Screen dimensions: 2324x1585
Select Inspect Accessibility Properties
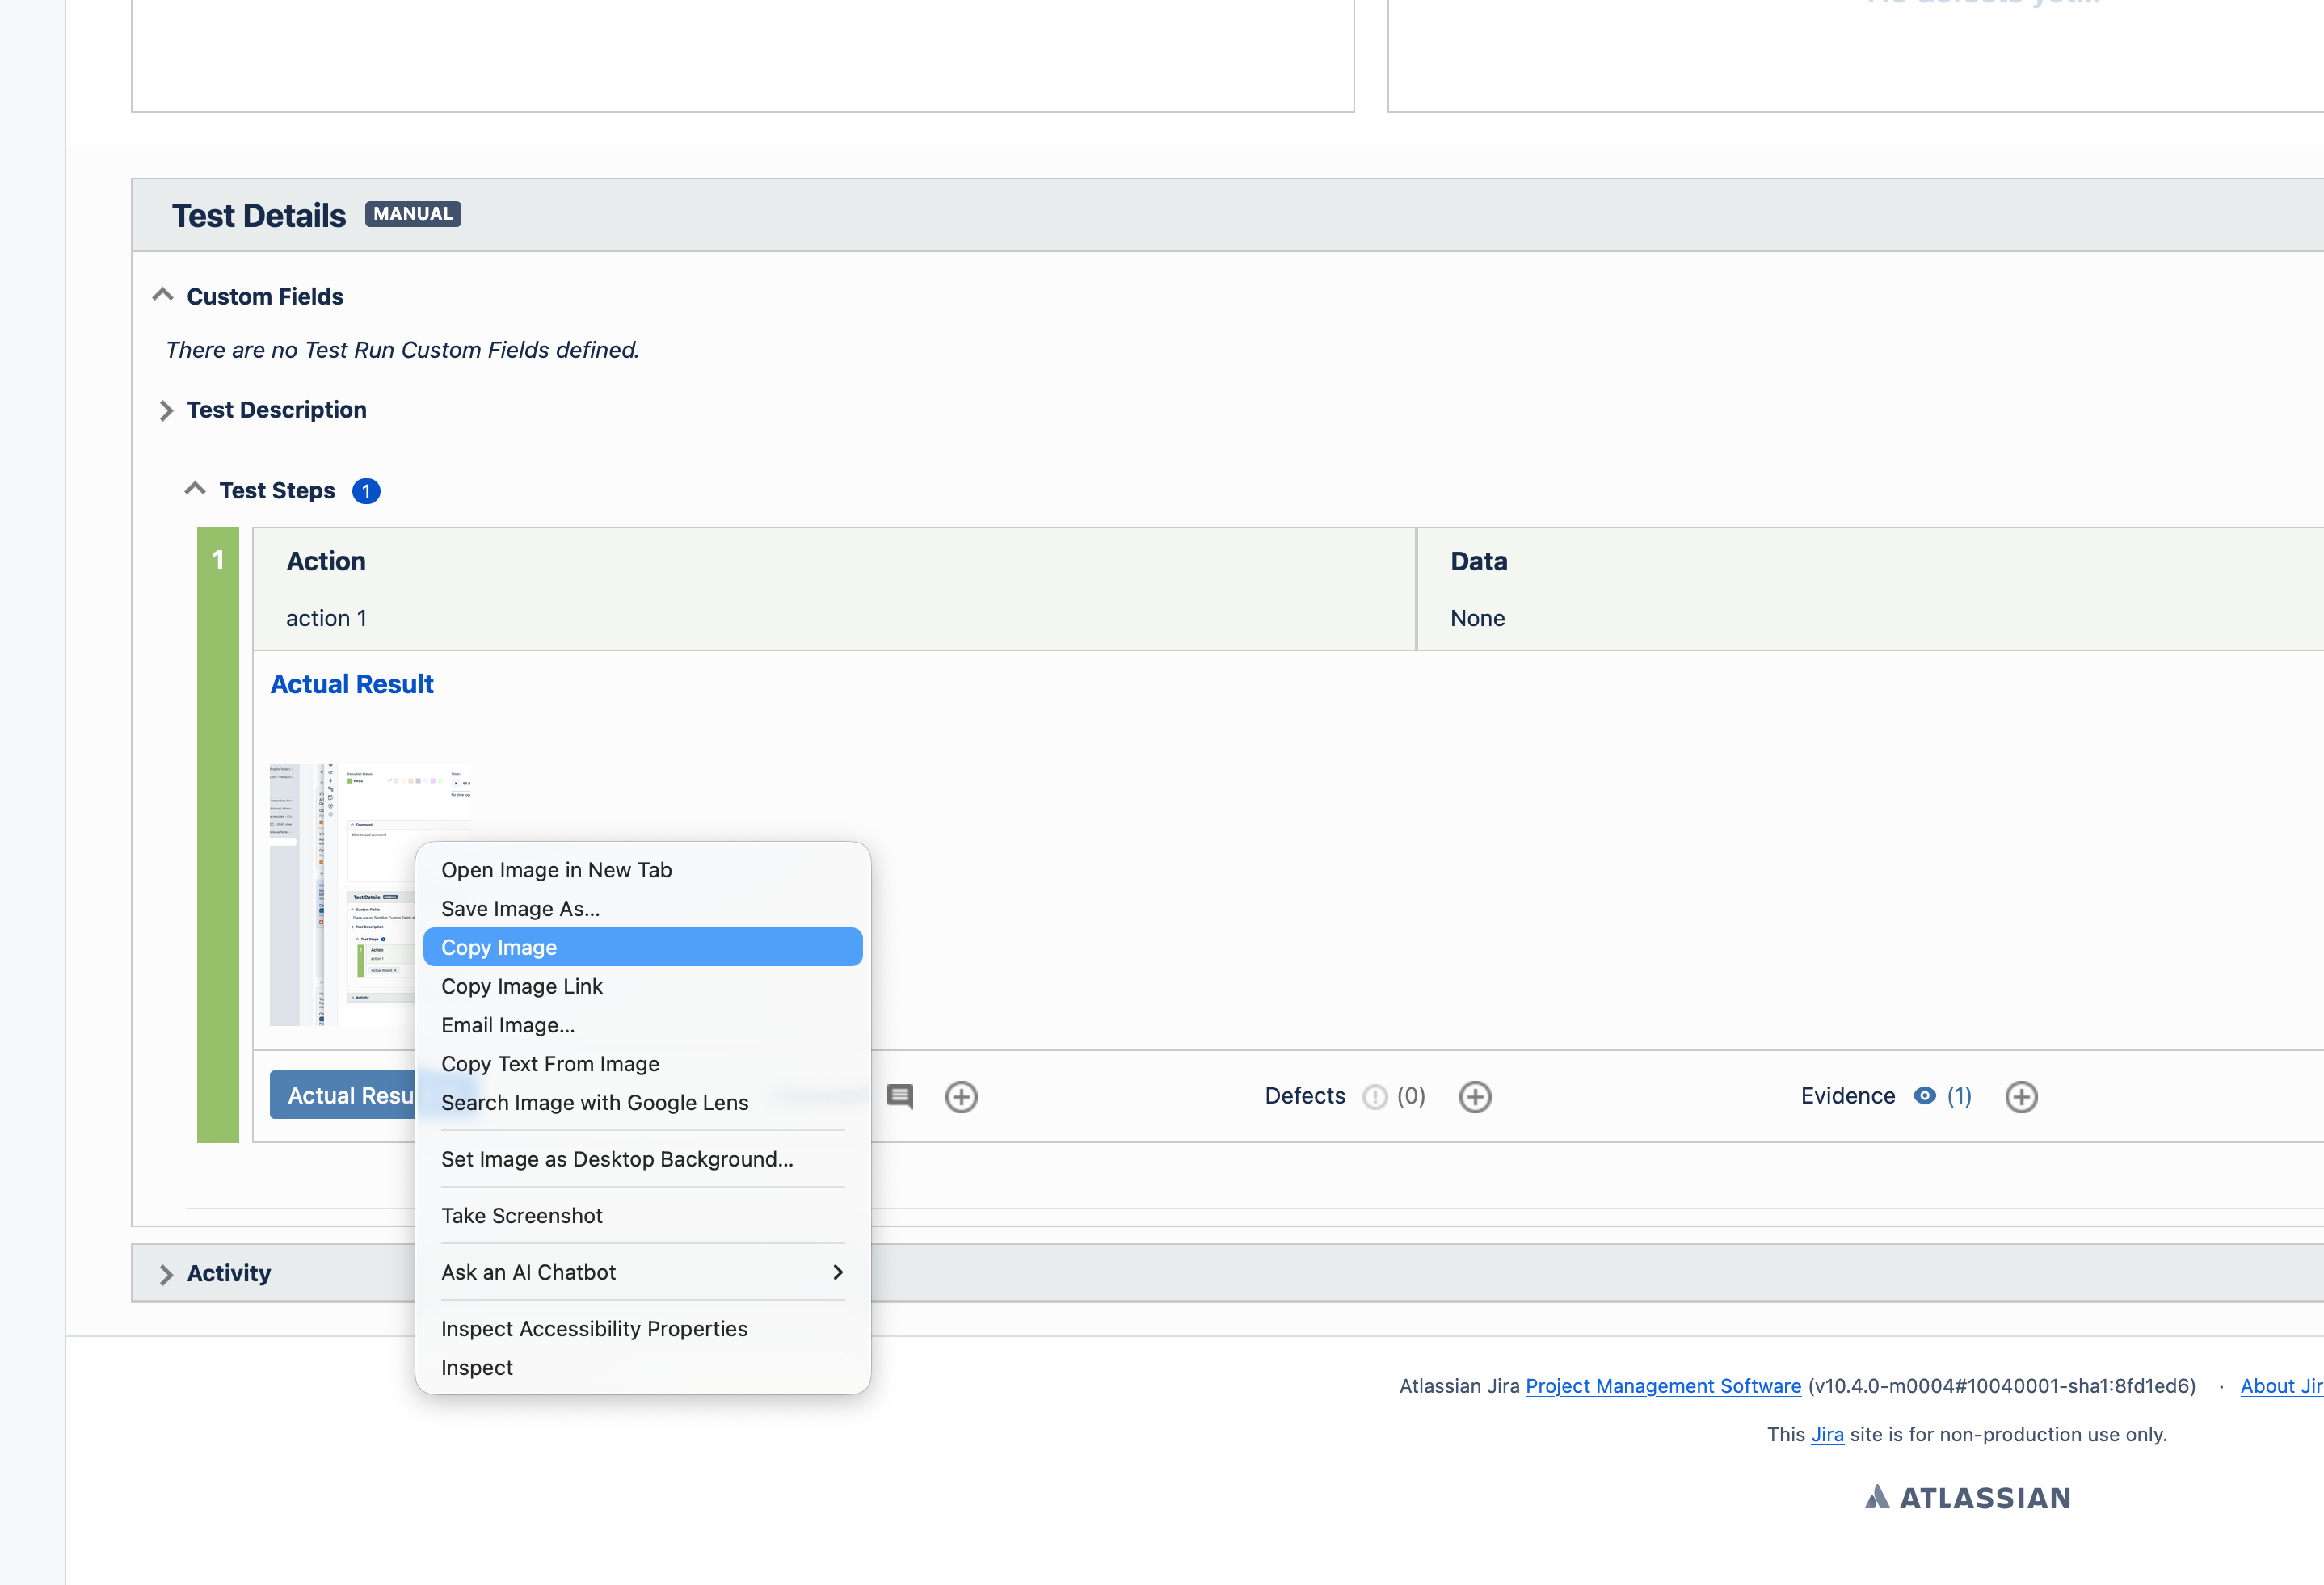click(x=643, y=1329)
